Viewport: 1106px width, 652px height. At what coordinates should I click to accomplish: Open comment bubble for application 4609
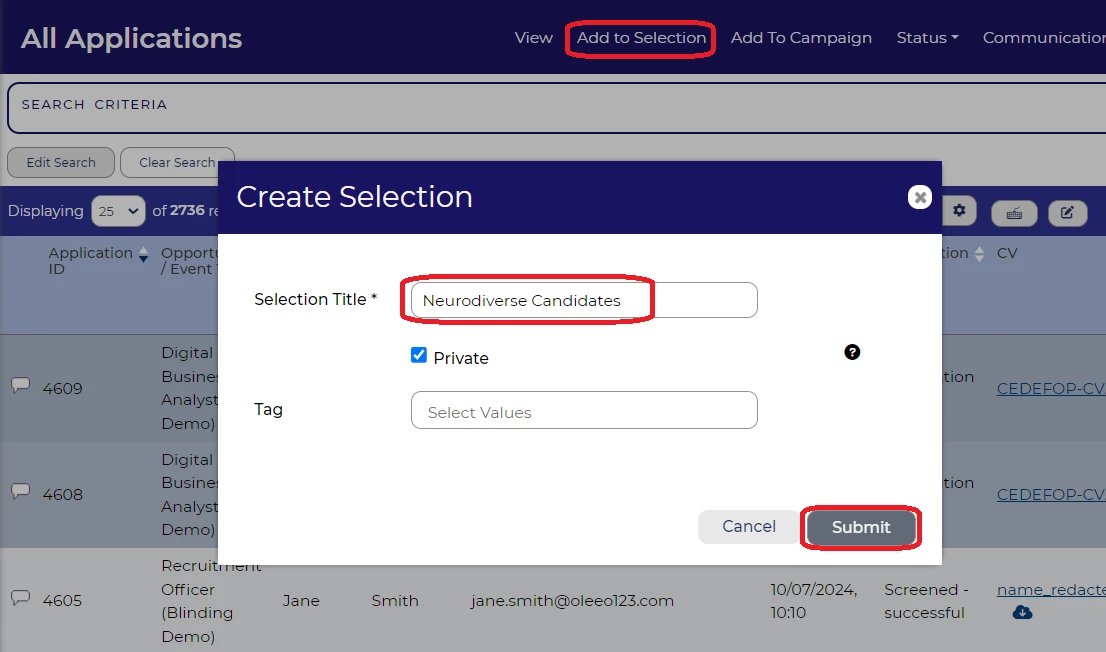coord(20,387)
